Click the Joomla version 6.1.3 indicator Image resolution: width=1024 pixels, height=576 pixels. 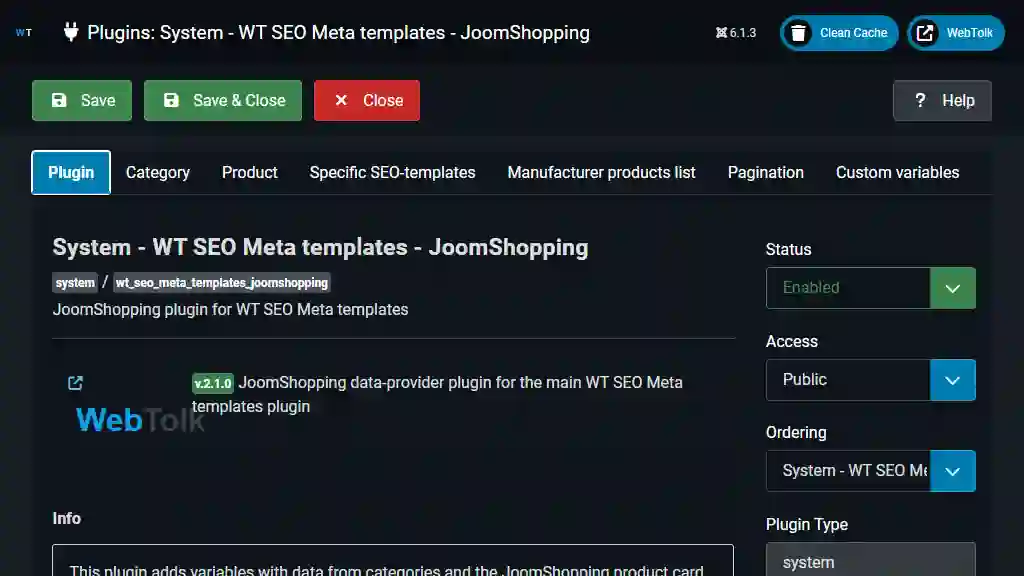pyautogui.click(x=735, y=33)
